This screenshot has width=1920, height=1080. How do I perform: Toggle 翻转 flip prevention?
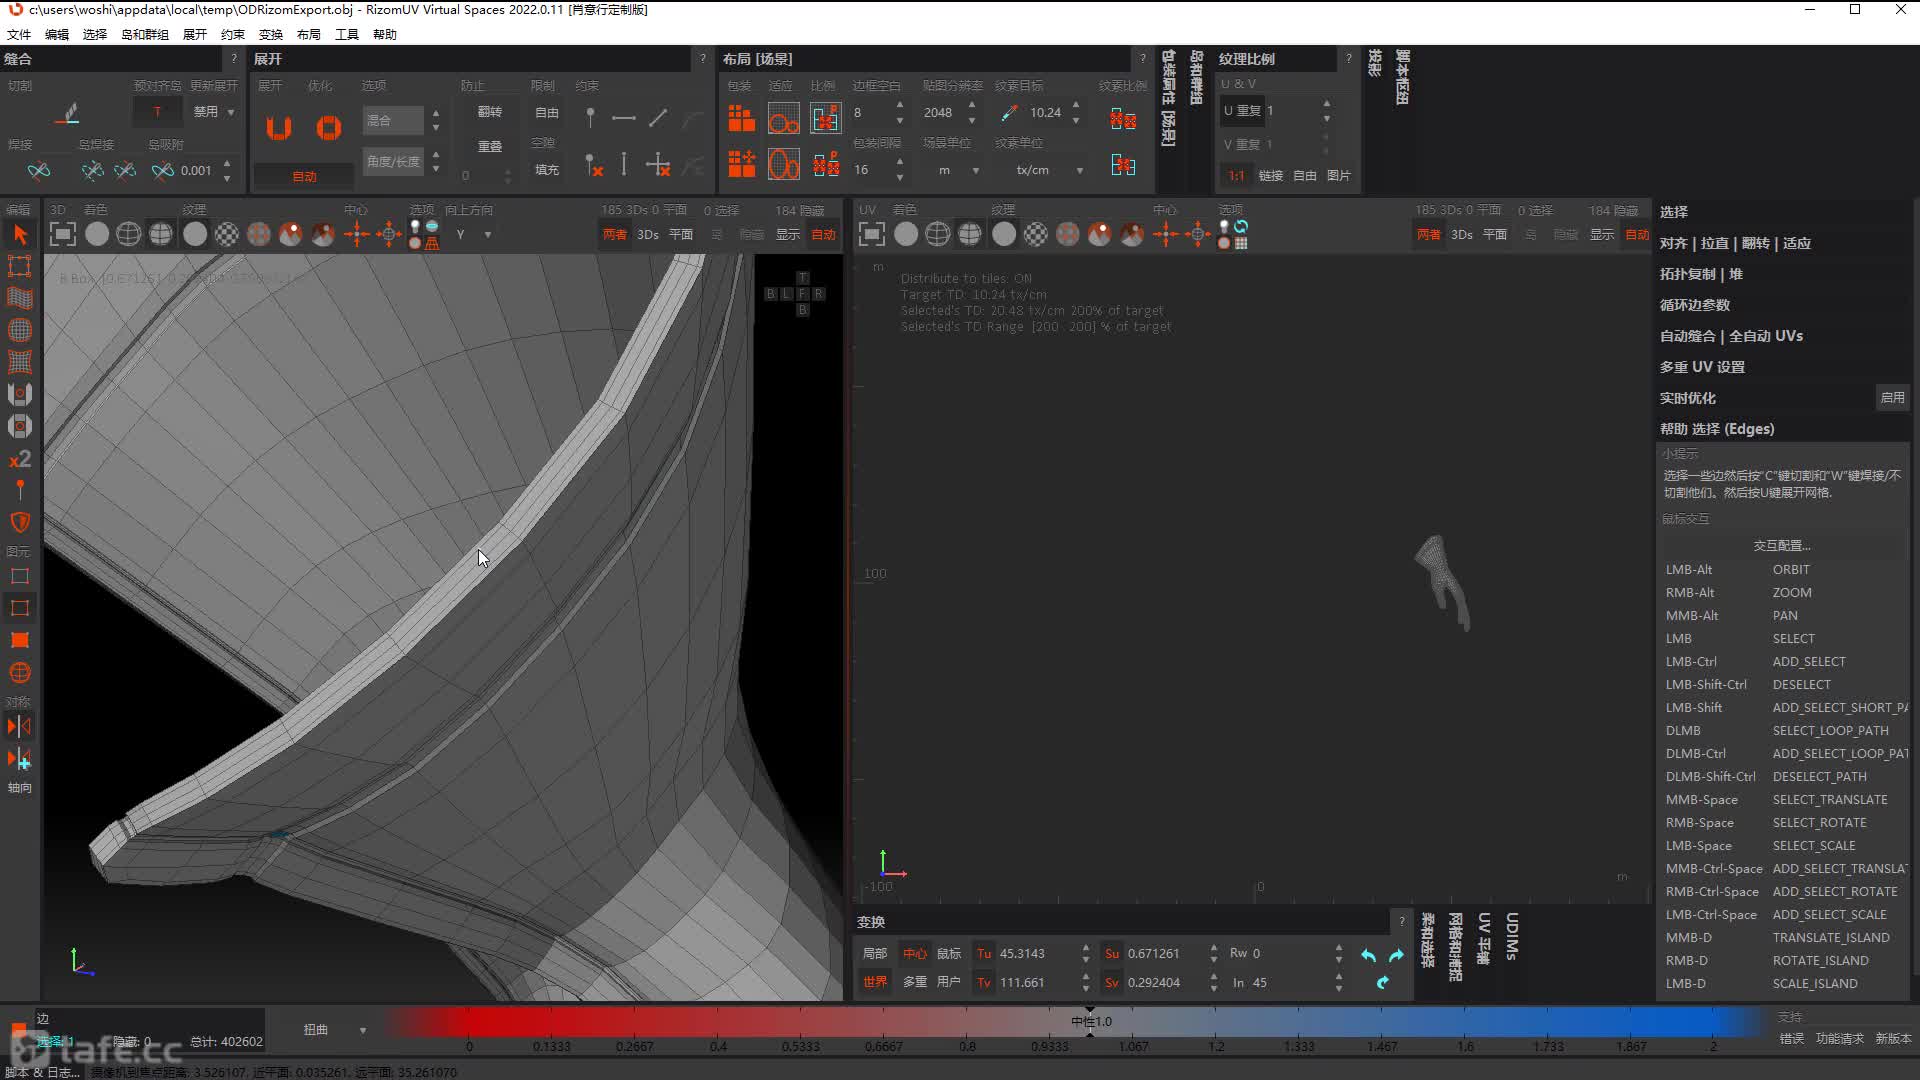pos(490,112)
